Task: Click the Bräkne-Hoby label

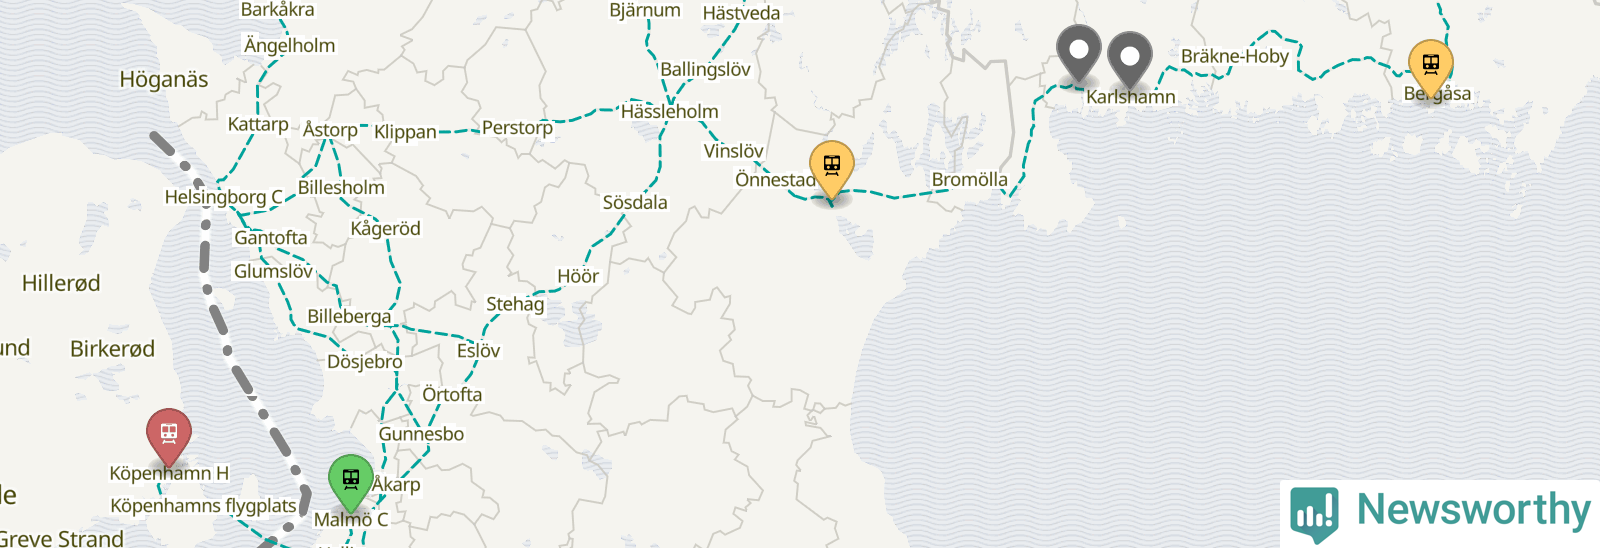Action: click(1235, 56)
